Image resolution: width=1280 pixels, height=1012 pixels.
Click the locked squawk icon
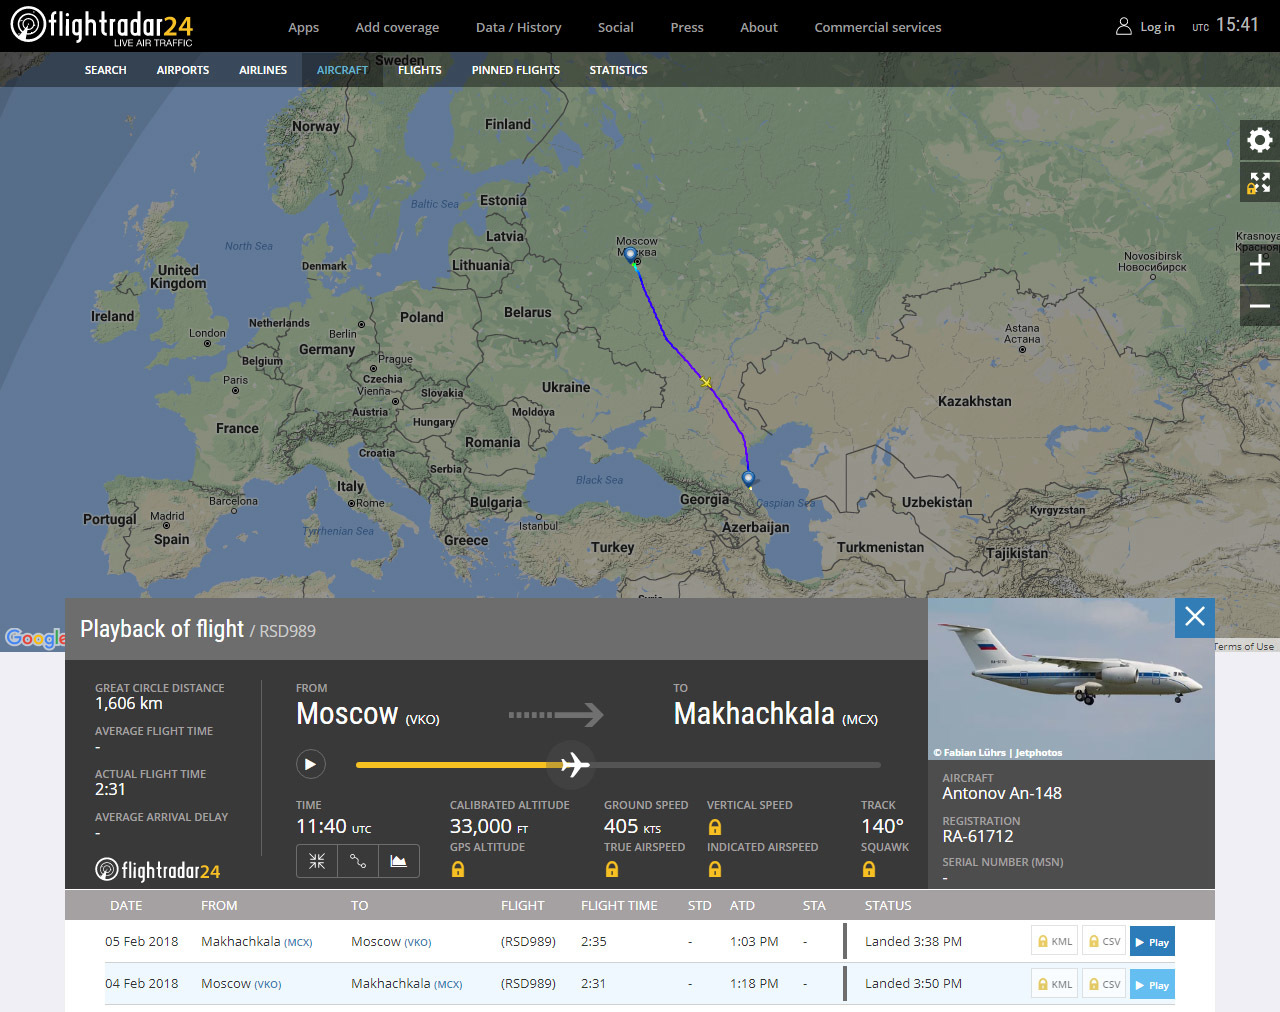pyautogui.click(x=869, y=869)
